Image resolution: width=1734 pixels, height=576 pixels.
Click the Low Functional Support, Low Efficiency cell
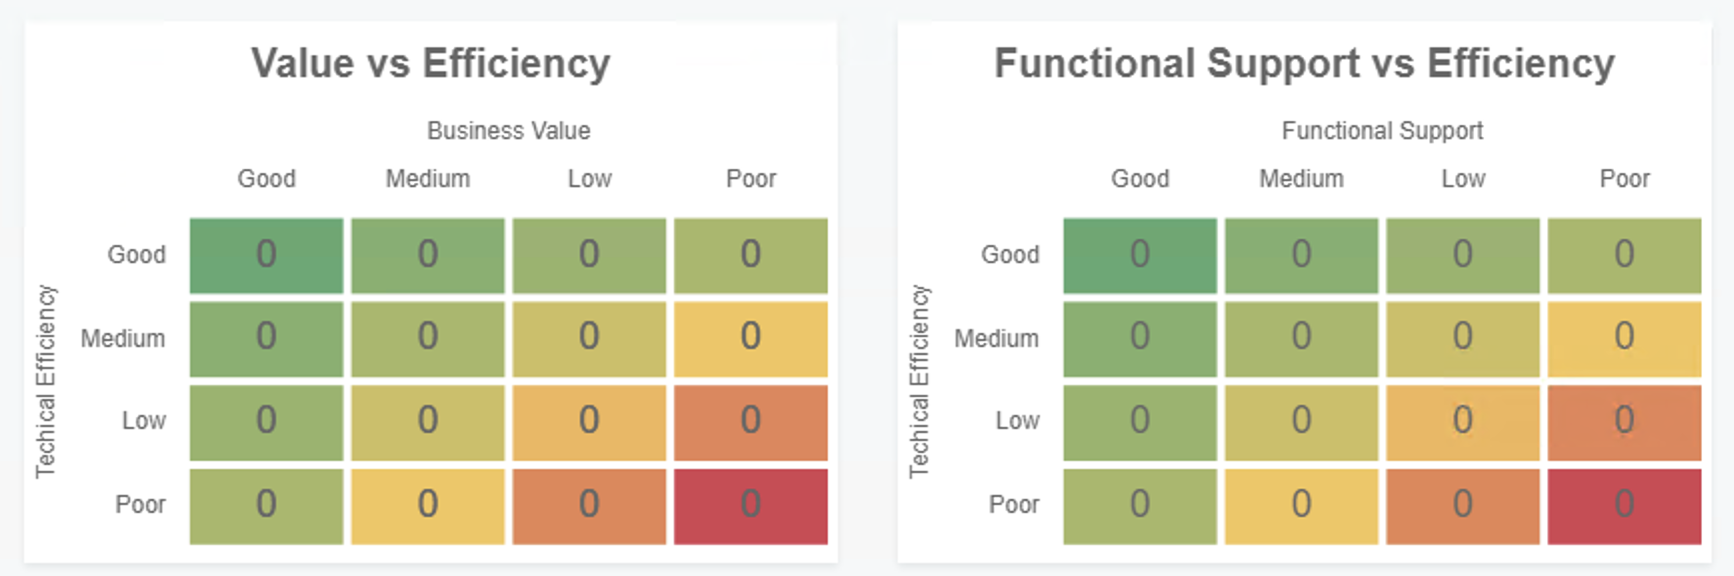1463,423
